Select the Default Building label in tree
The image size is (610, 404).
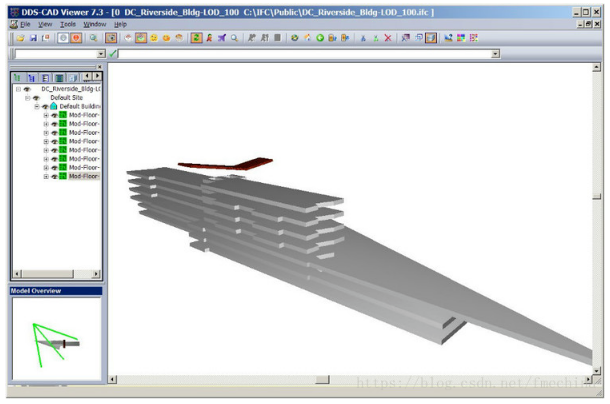(x=80, y=106)
